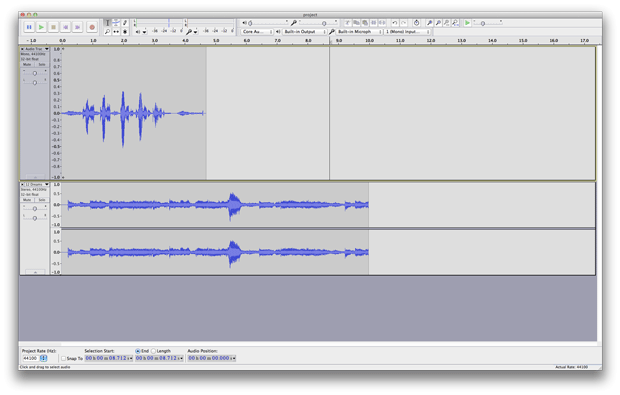The image size is (620, 395).
Task: Mute the 12 Dreams stereo track
Action: coord(27,200)
